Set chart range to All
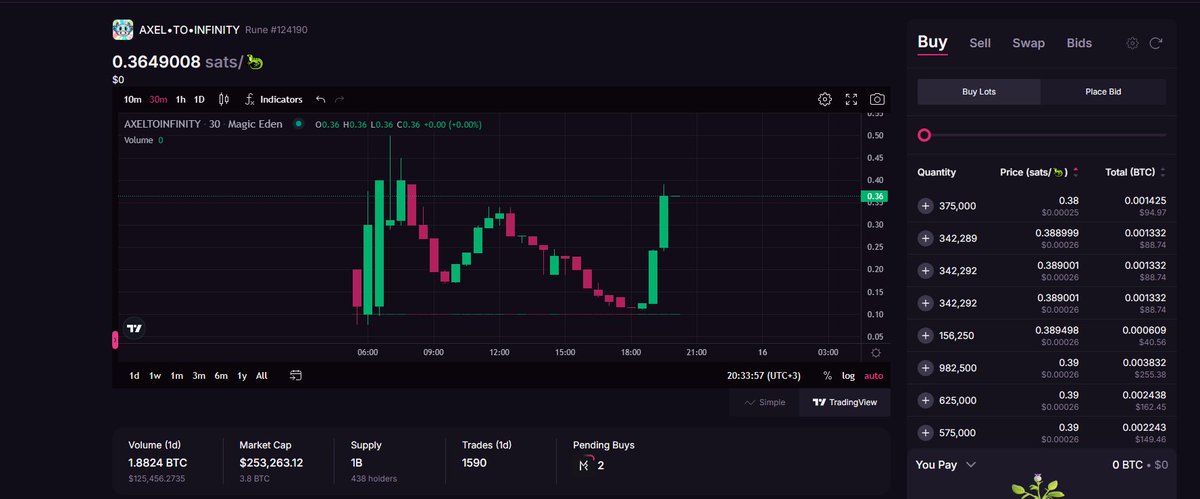The image size is (1200, 499). tap(262, 376)
